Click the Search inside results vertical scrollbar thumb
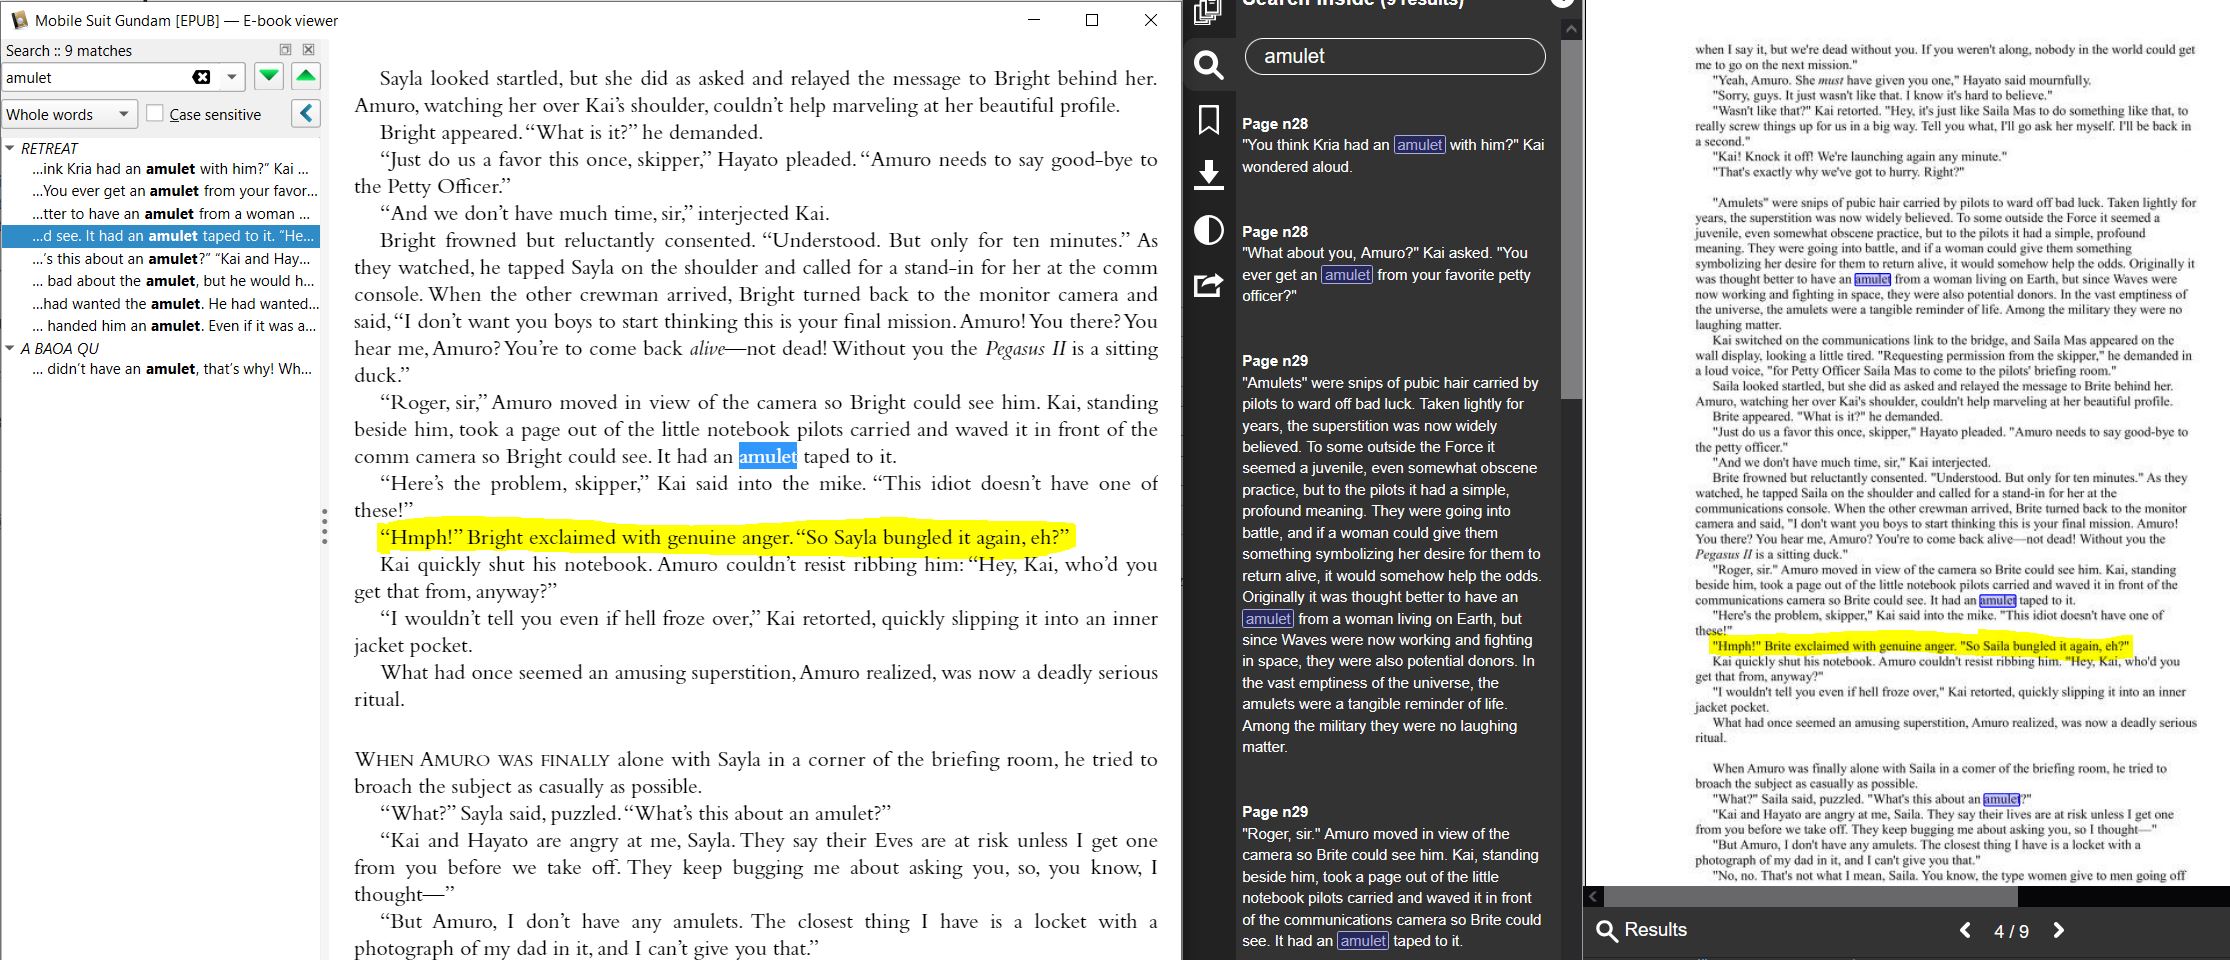The height and width of the screenshot is (960, 2230). tap(1571, 220)
